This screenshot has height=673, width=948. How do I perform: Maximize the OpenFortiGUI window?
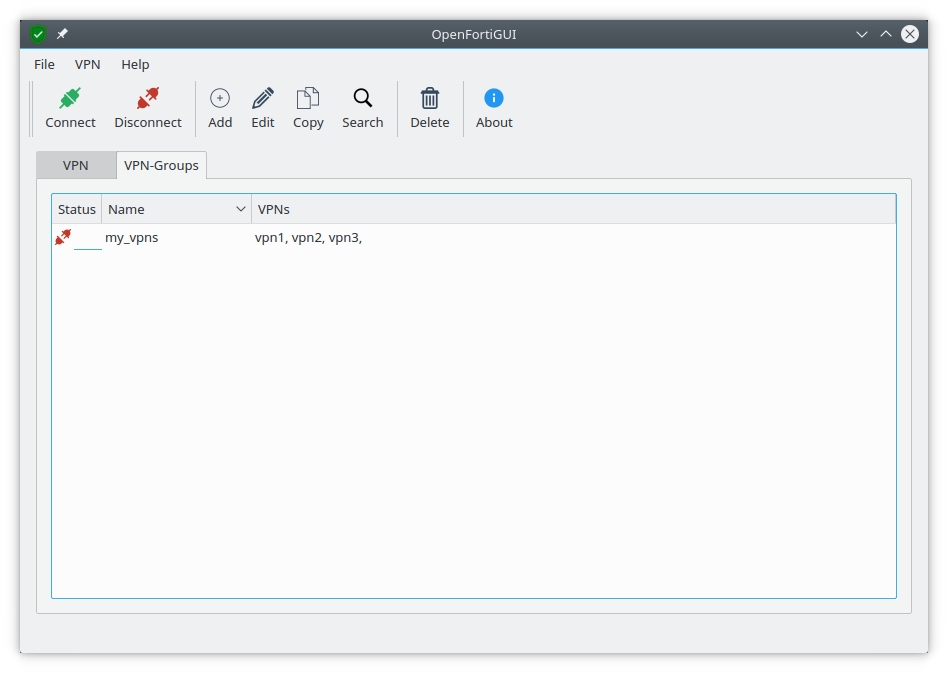[x=886, y=34]
